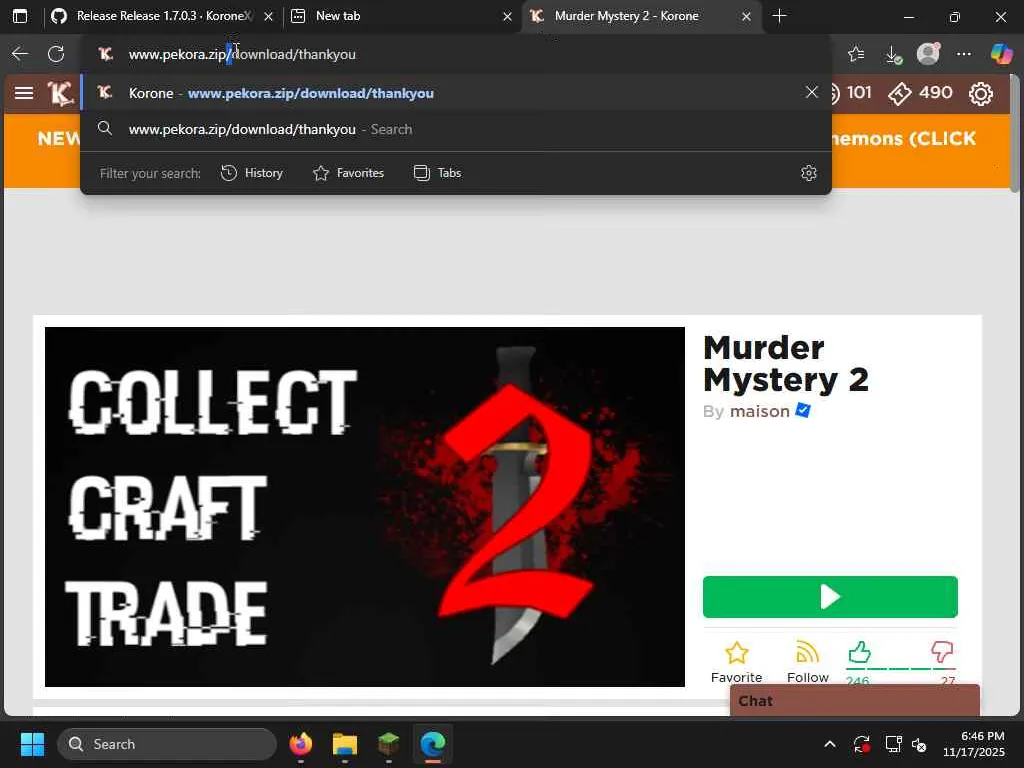
Task: Like the game with thumbs up
Action: [x=859, y=652]
